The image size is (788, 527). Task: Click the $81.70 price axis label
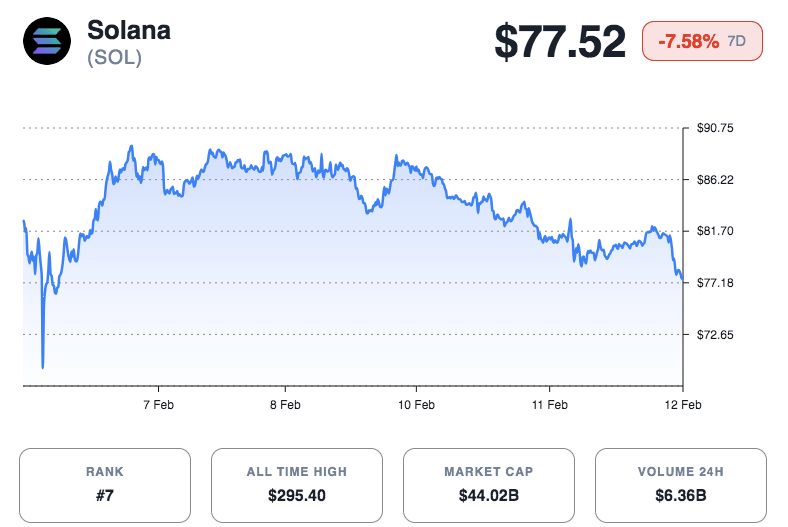pos(715,231)
